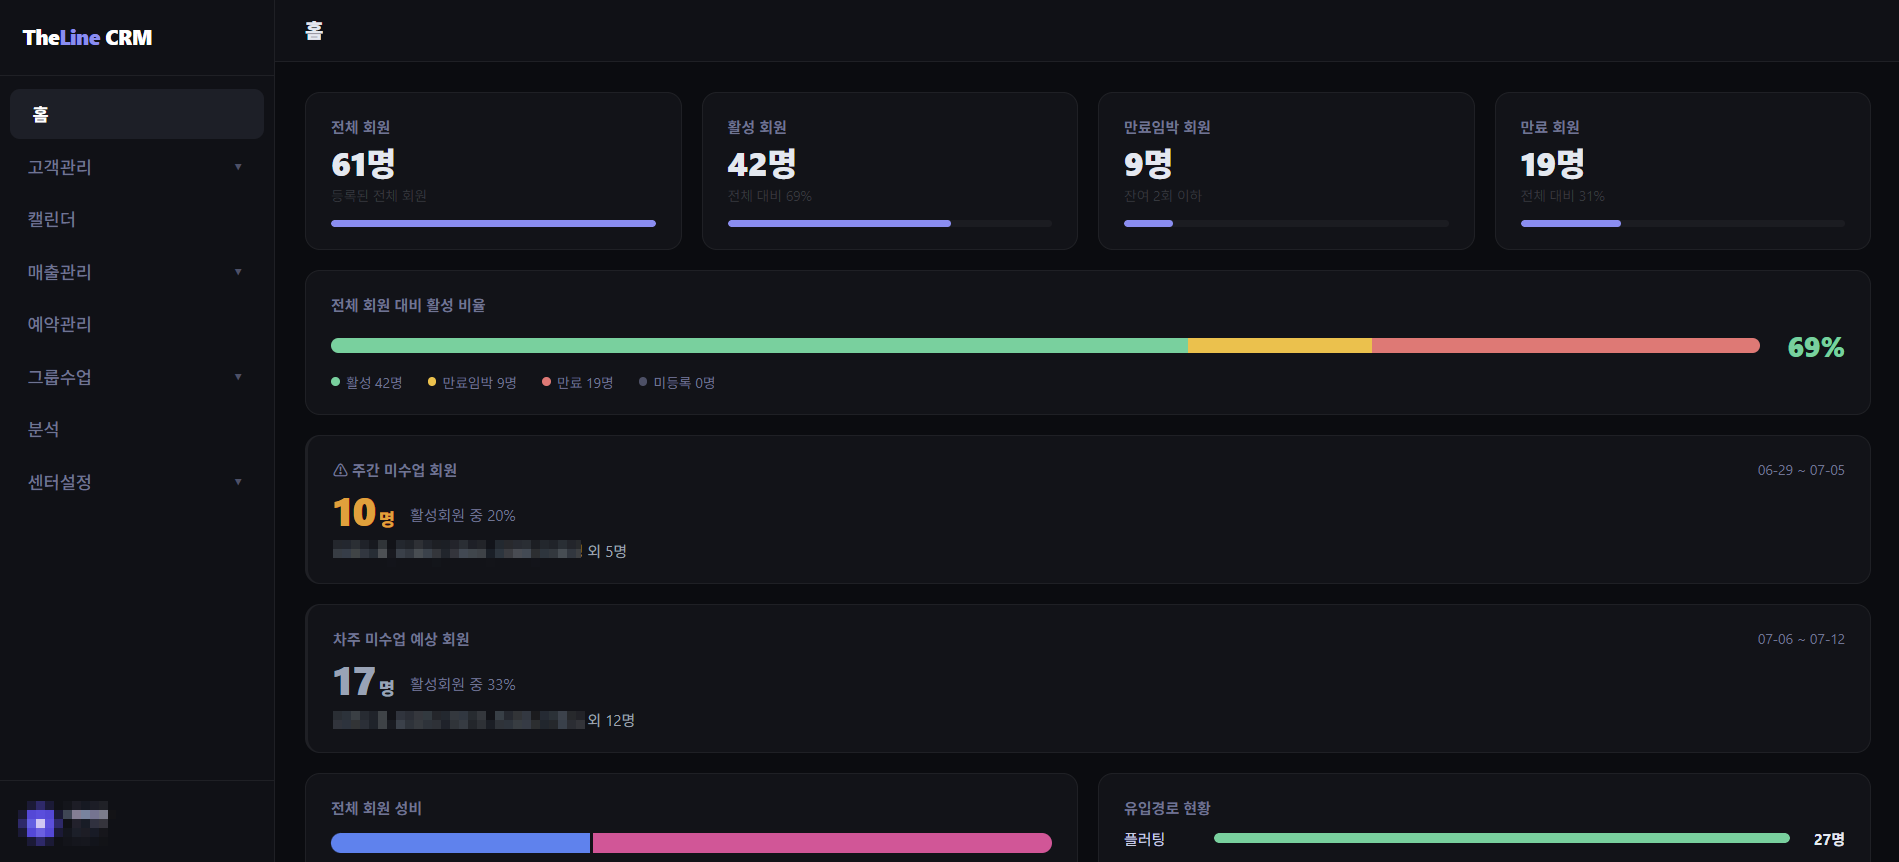Click the 활성 회원 progress bar
The width and height of the screenshot is (1899, 862).
(x=890, y=224)
